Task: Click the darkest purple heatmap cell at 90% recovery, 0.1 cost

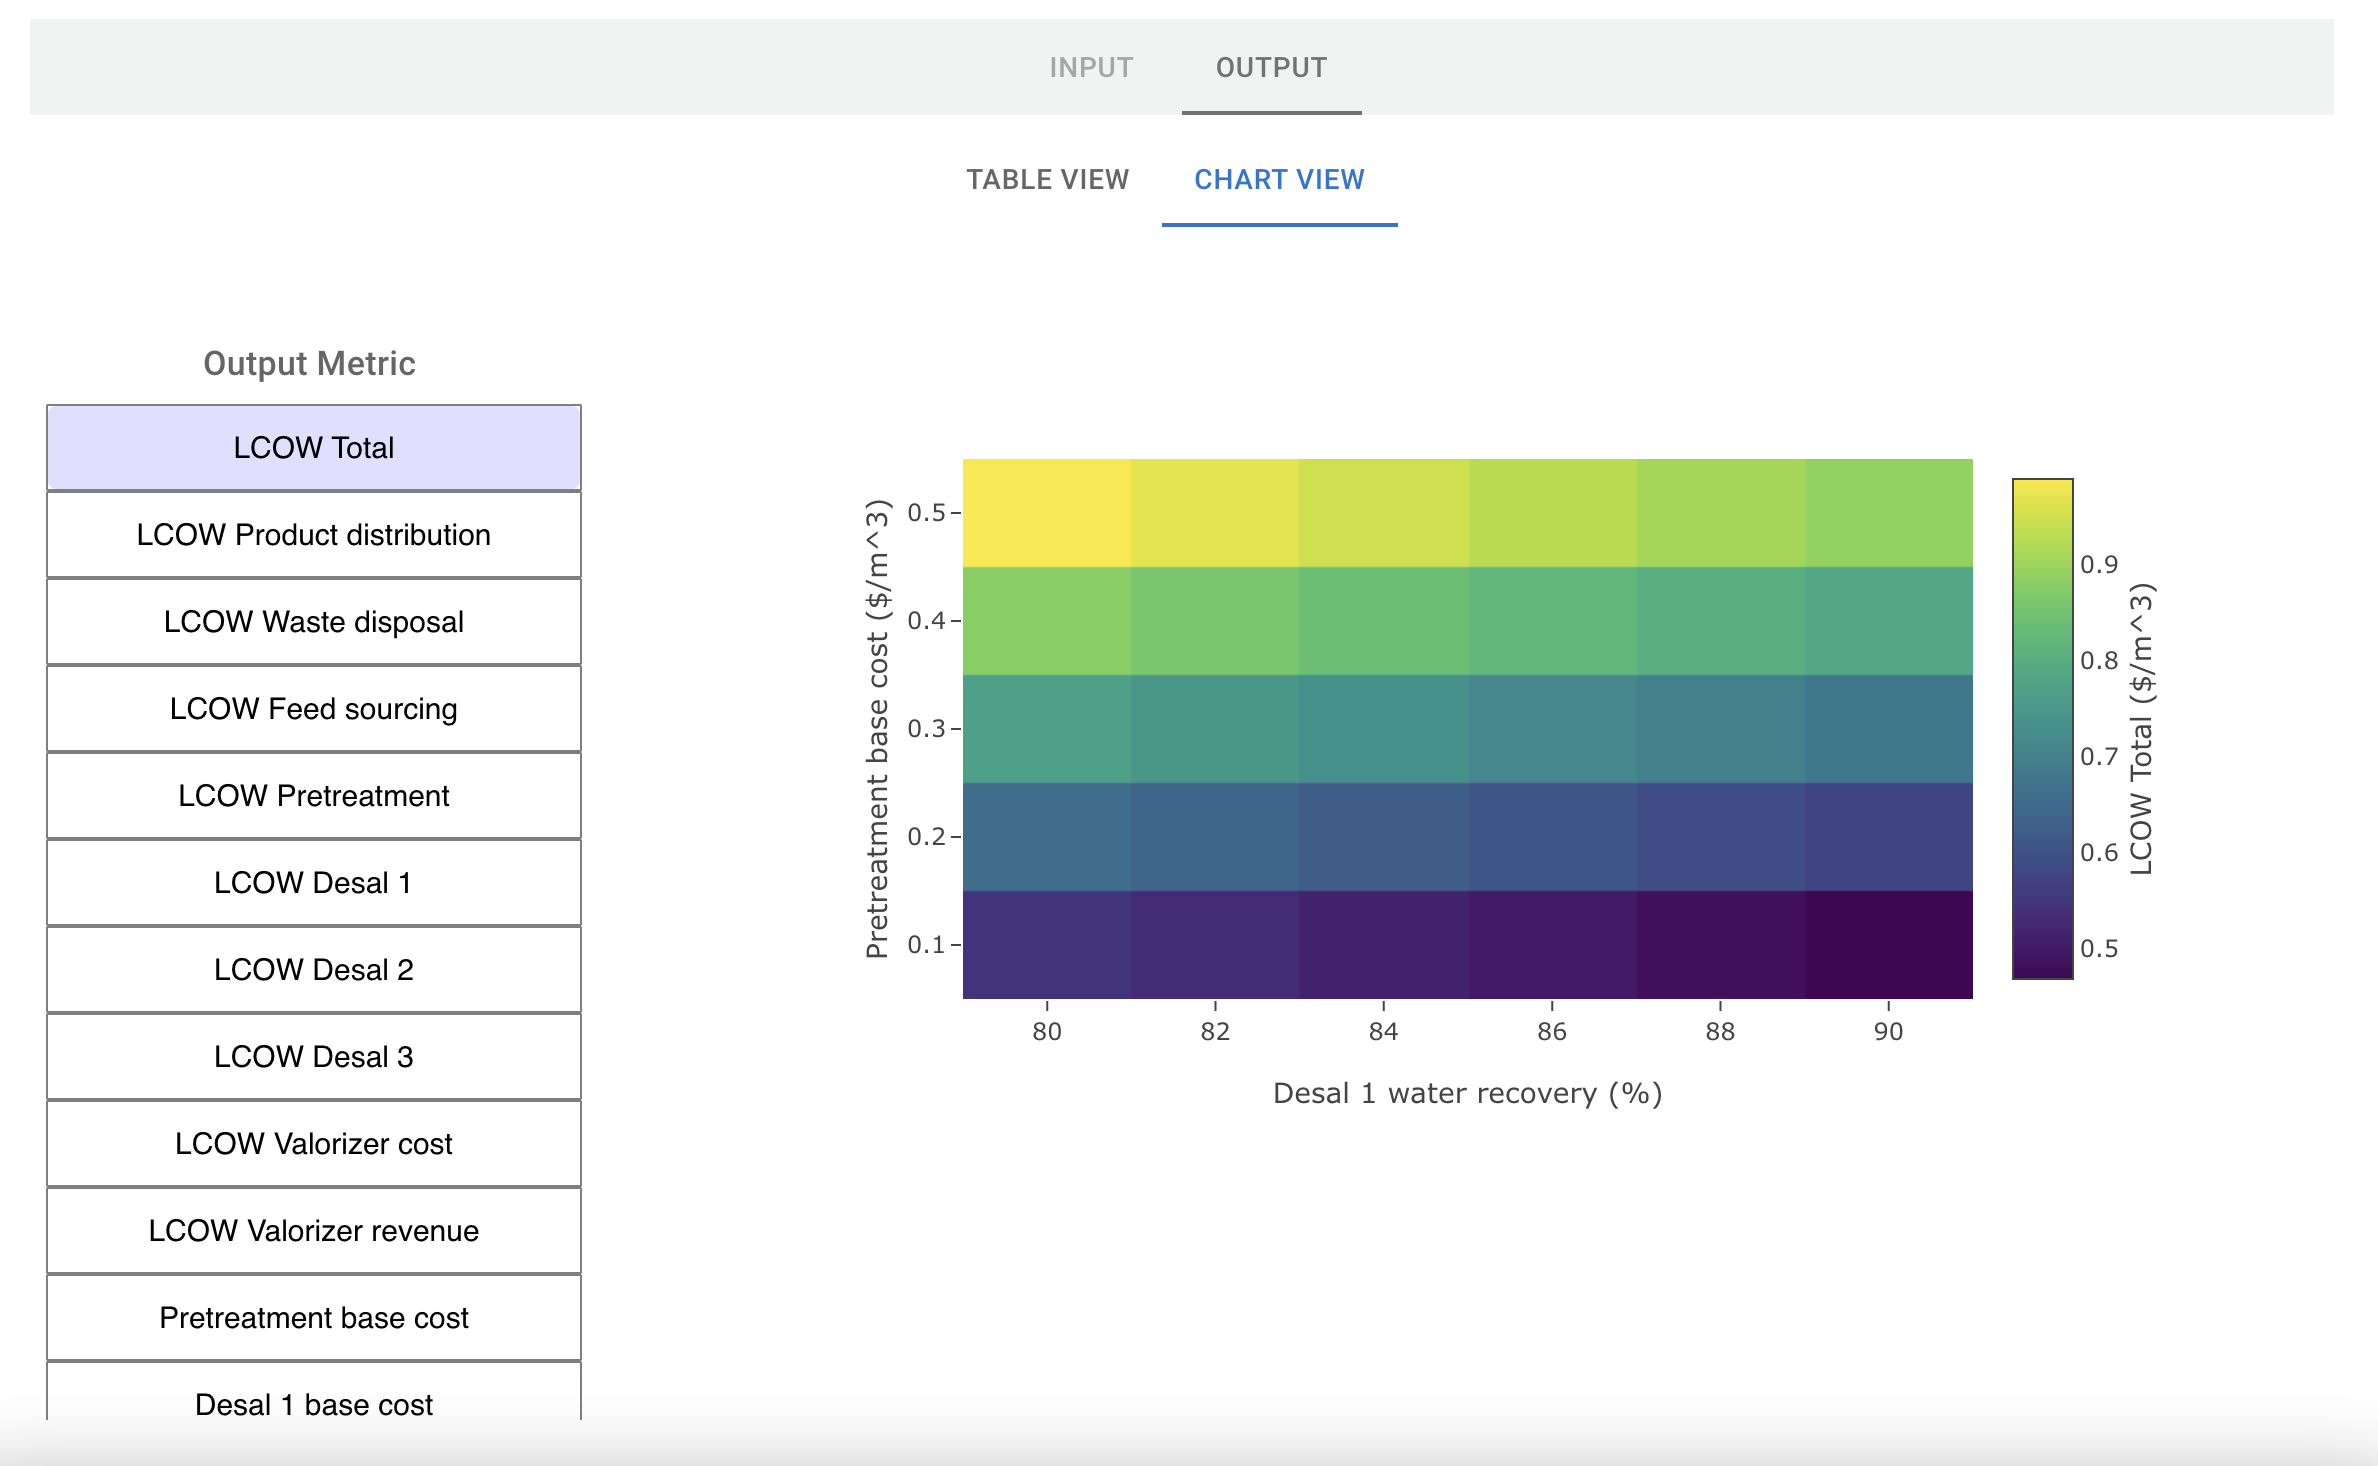Action: (1889, 945)
